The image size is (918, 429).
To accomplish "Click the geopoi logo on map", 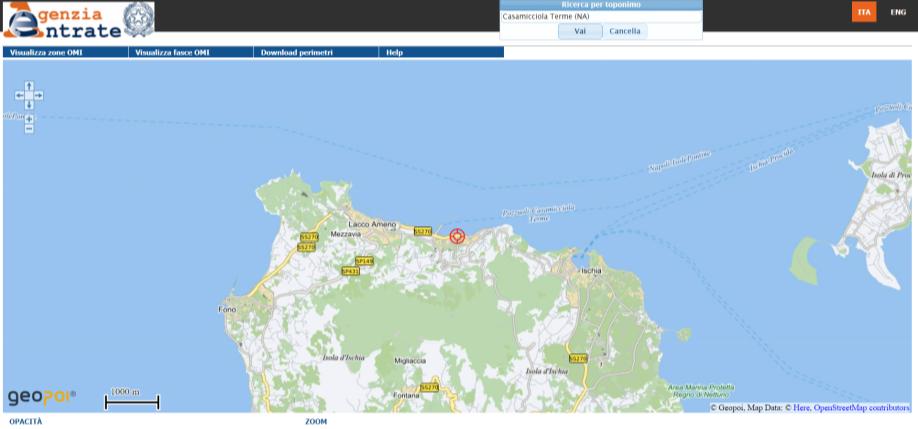I will pos(41,397).
